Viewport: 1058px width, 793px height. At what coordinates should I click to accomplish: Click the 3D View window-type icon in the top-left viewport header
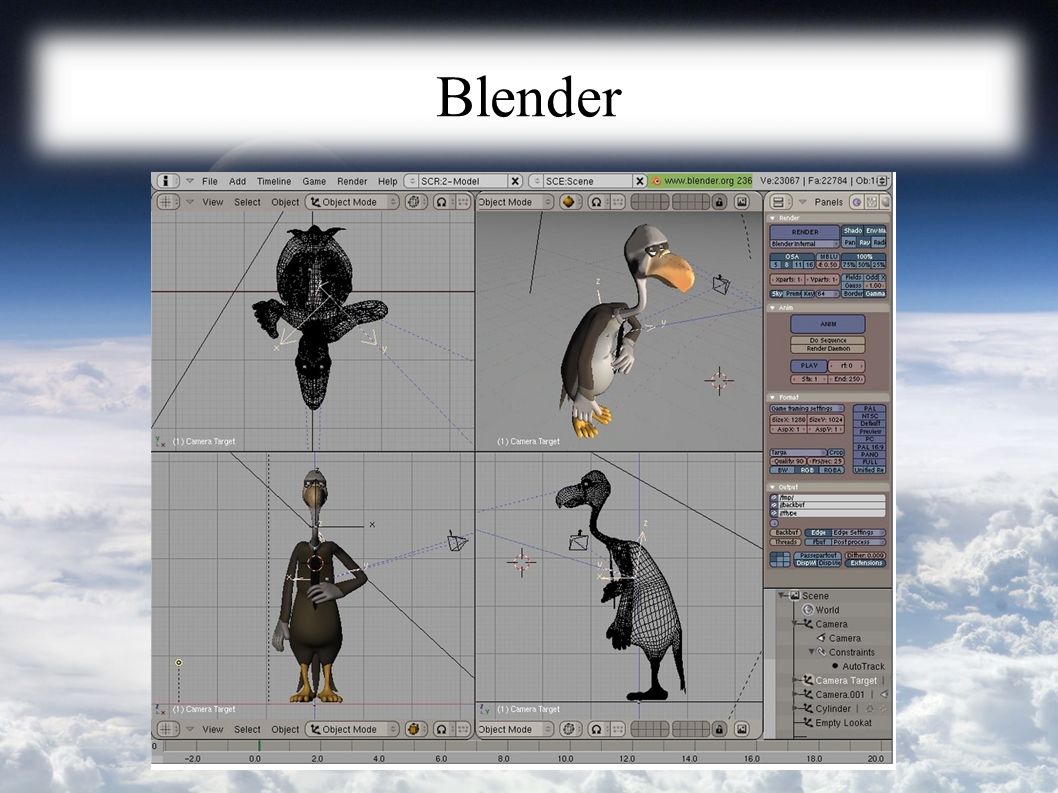coord(167,202)
